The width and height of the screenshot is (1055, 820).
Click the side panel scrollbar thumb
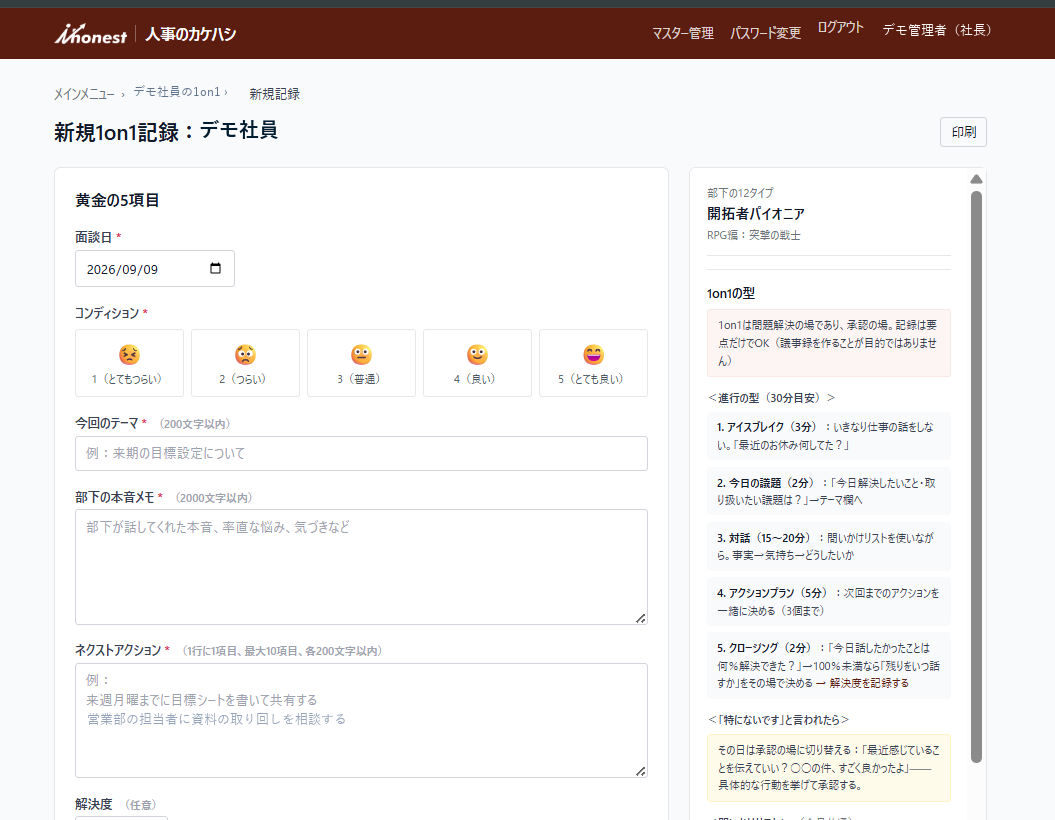[x=976, y=477]
